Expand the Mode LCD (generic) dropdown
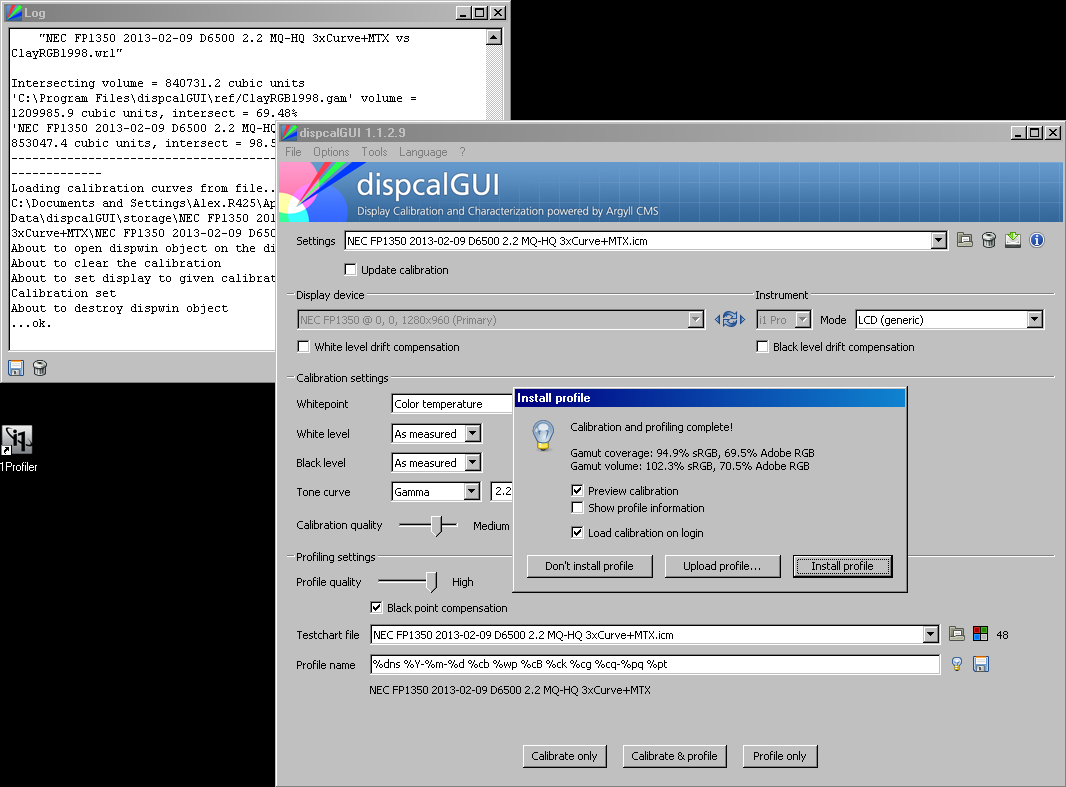The image size is (1066, 787). tap(1034, 319)
